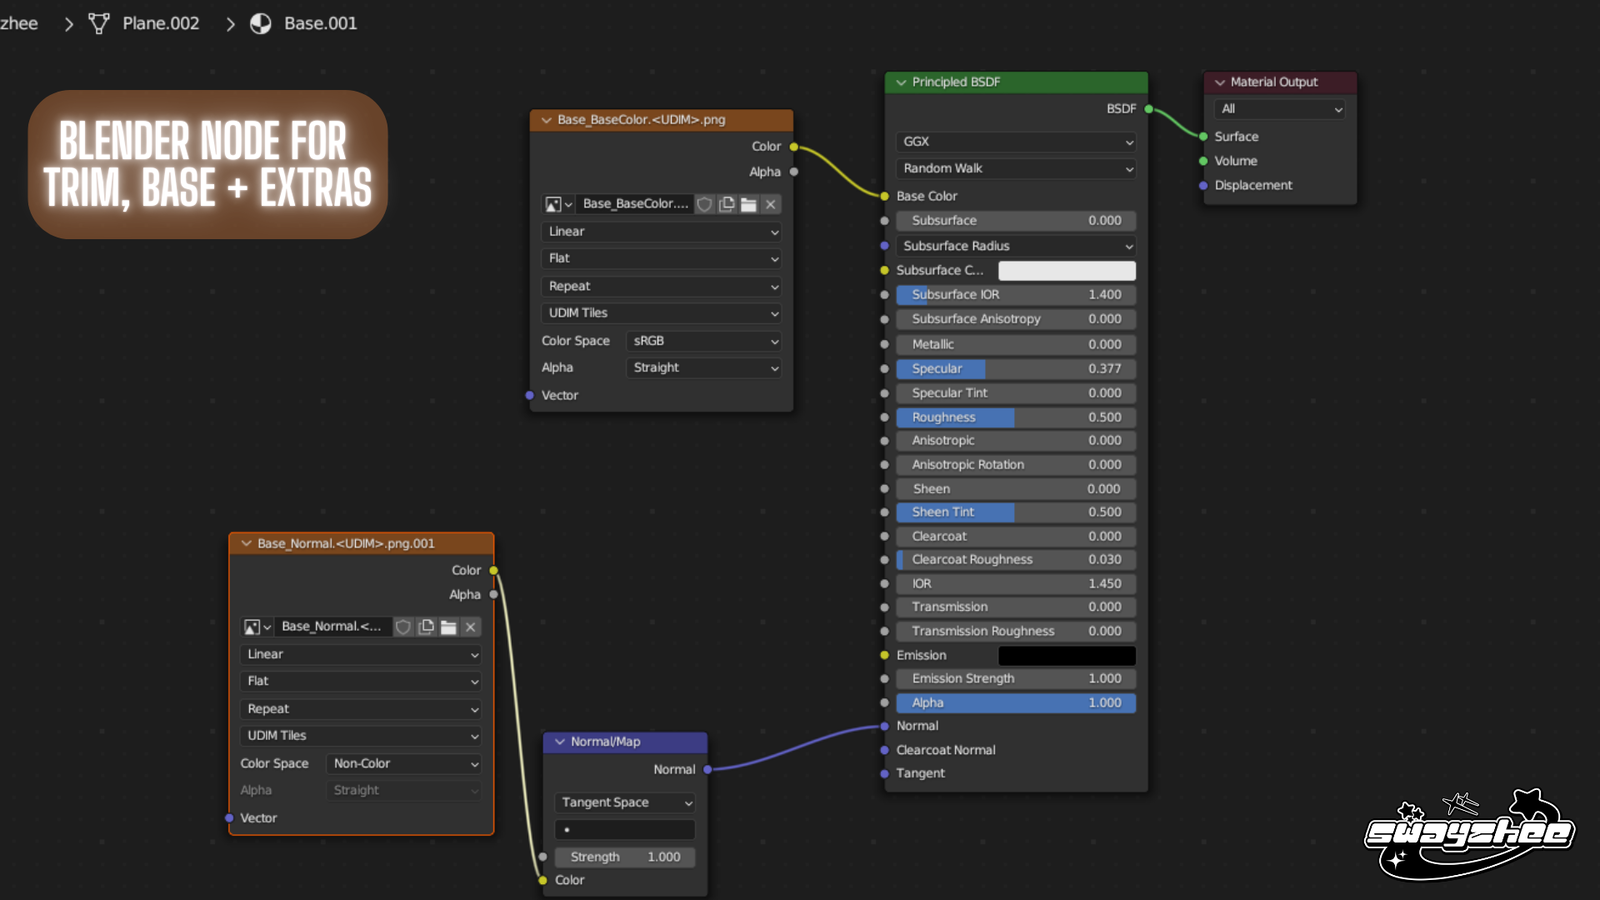Screen dimensions: 1600x900
Task: Select Plane.002 in the breadcrumb
Action: click(161, 23)
